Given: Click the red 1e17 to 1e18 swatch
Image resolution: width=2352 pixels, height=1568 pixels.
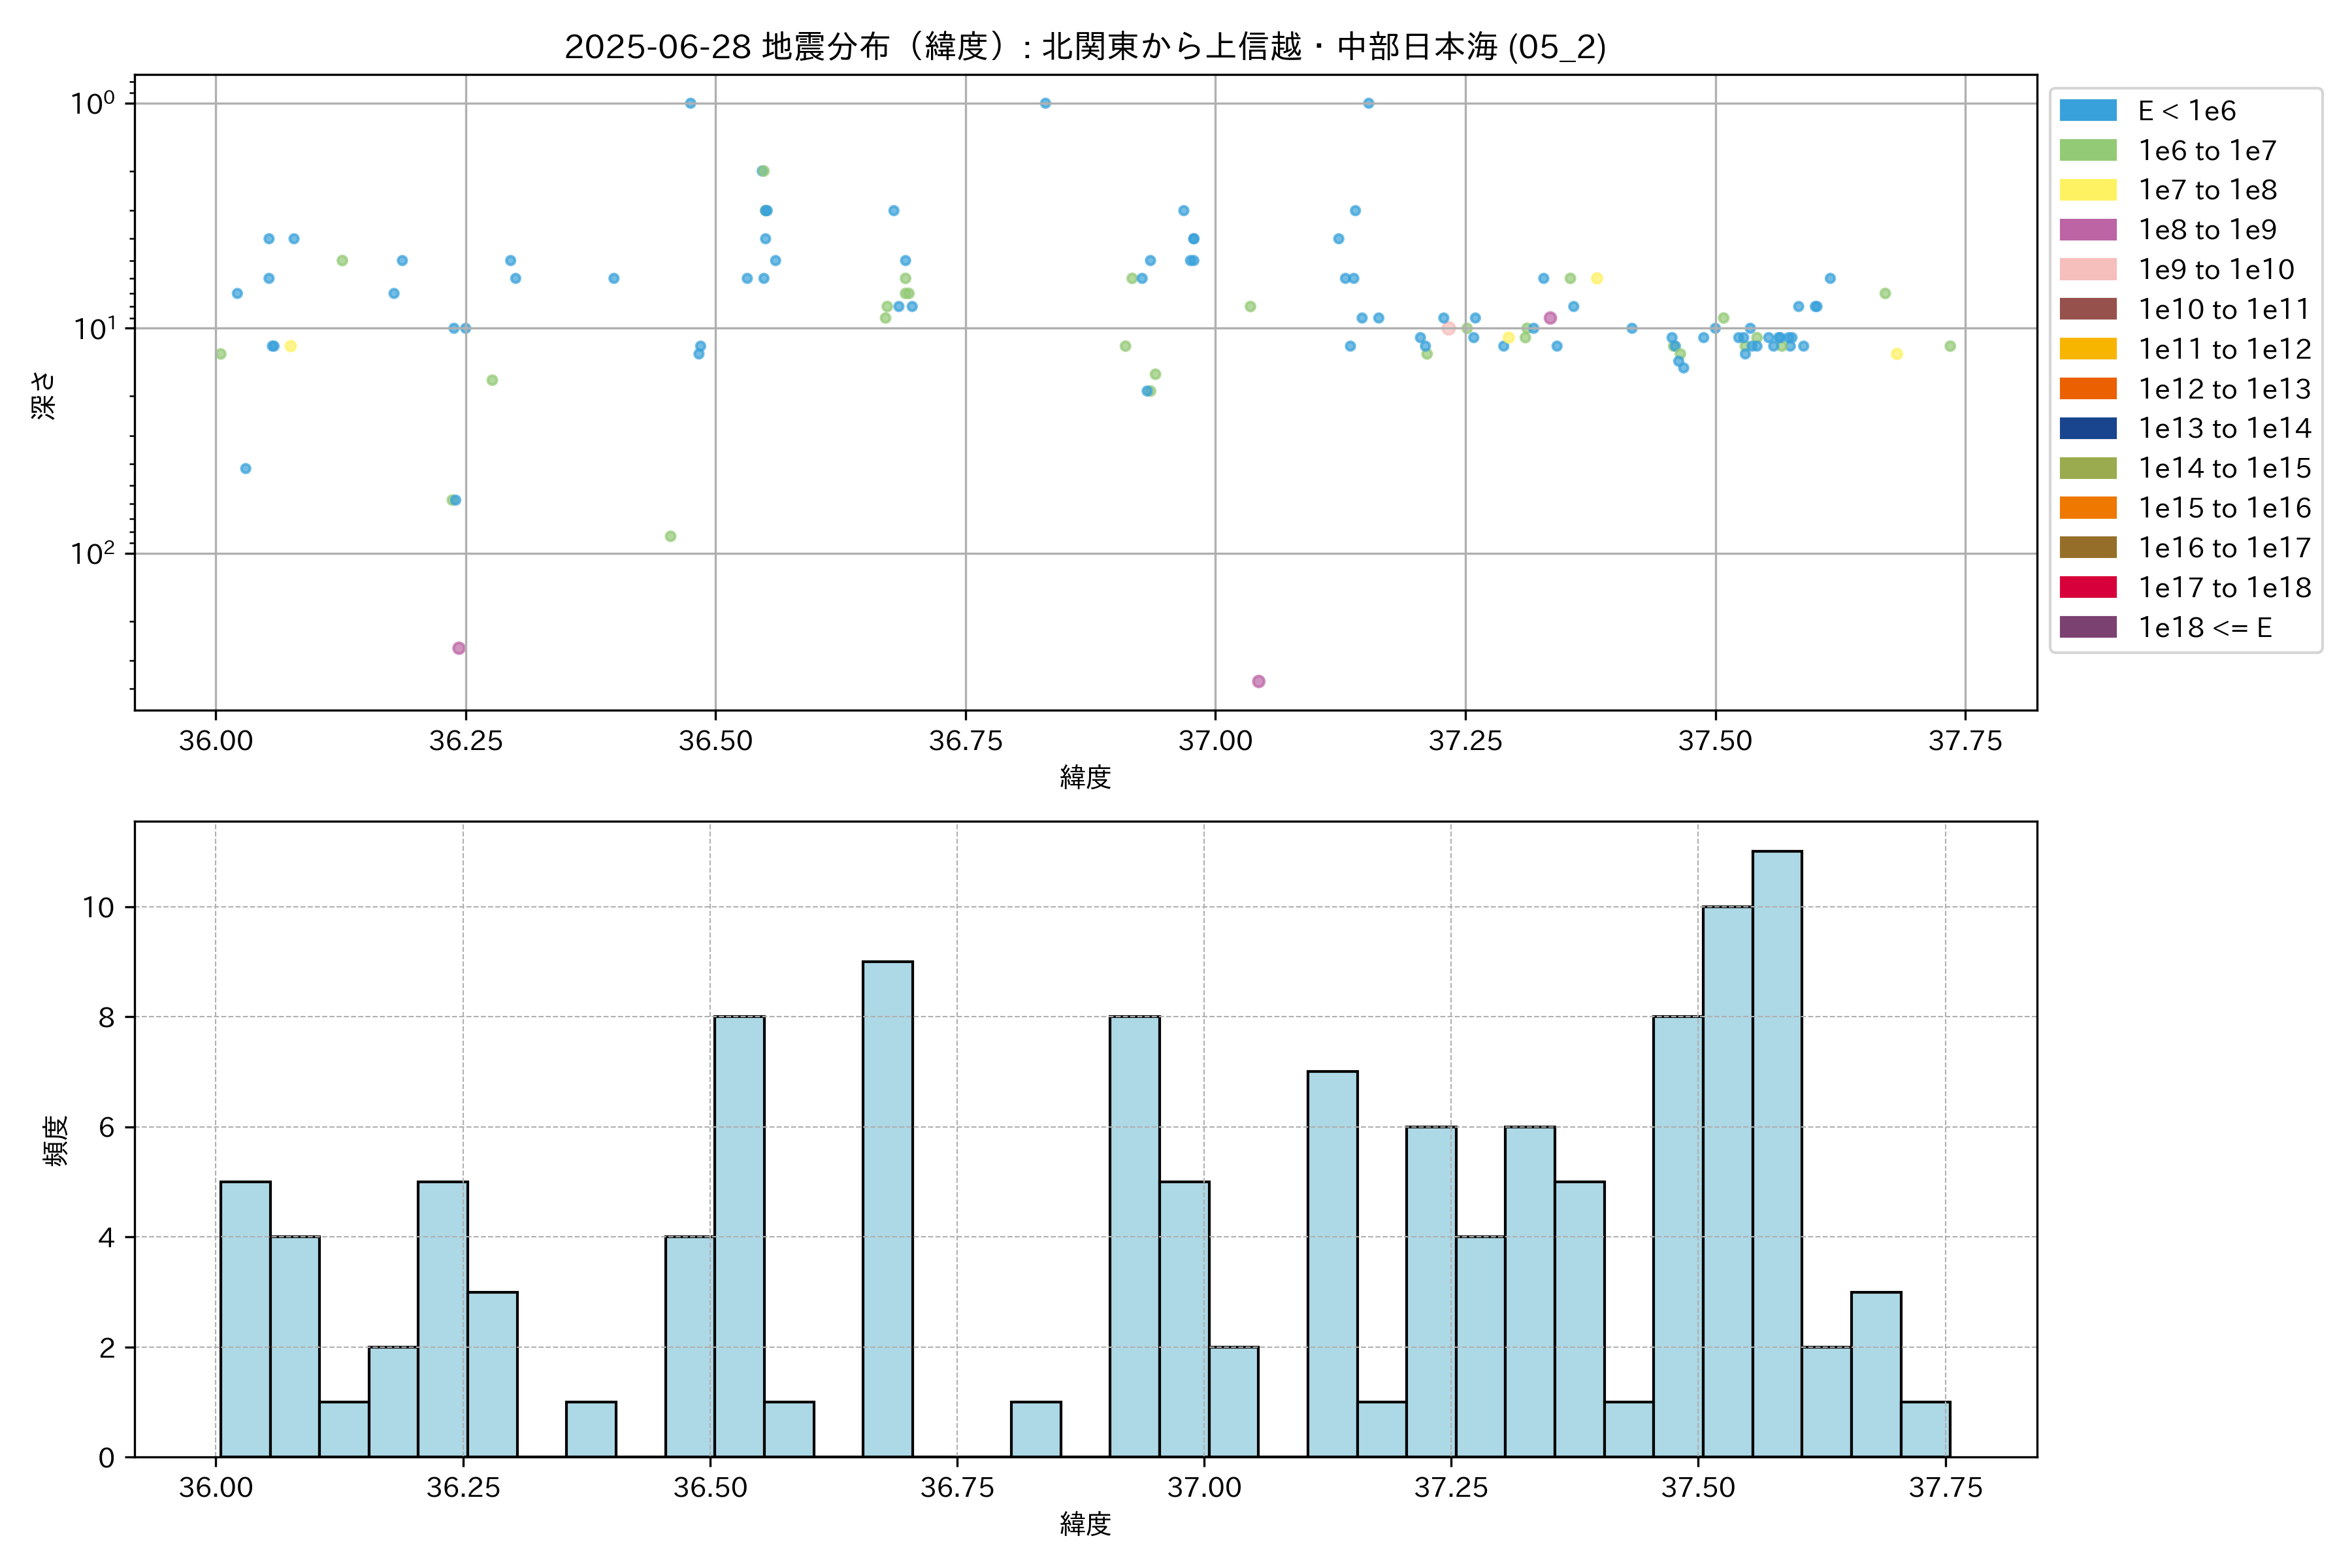Looking at the screenshot, I should [2087, 587].
